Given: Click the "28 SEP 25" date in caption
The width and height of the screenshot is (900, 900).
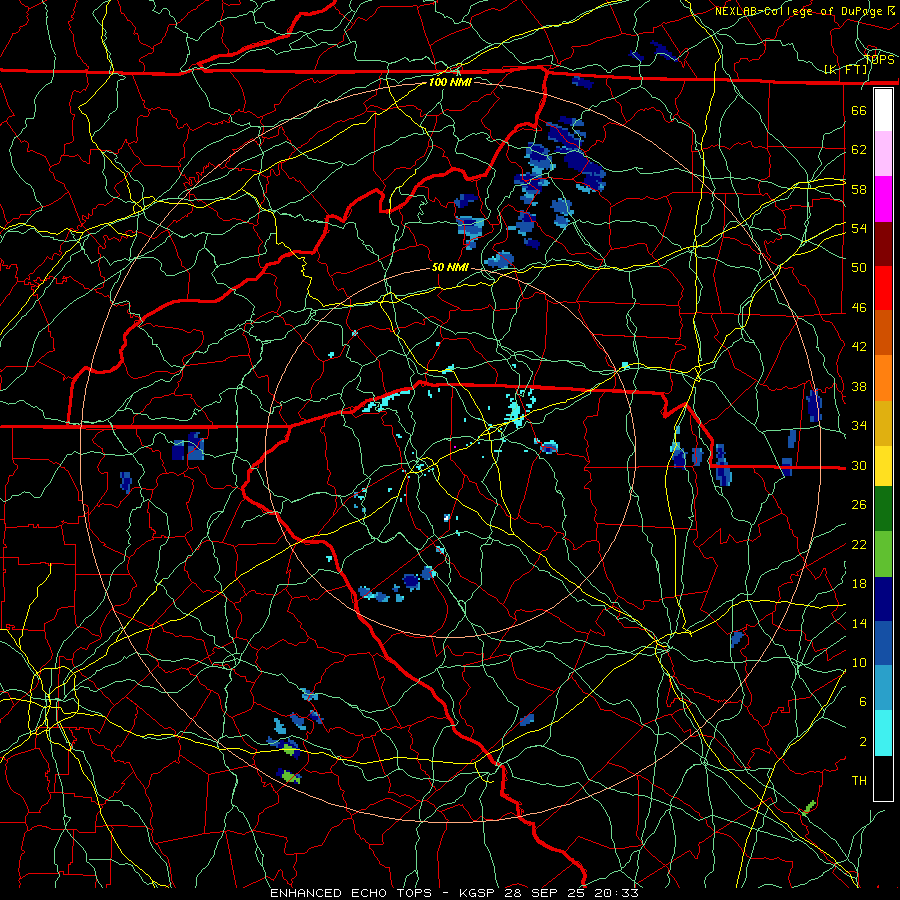Looking at the screenshot, I should 546,893.
